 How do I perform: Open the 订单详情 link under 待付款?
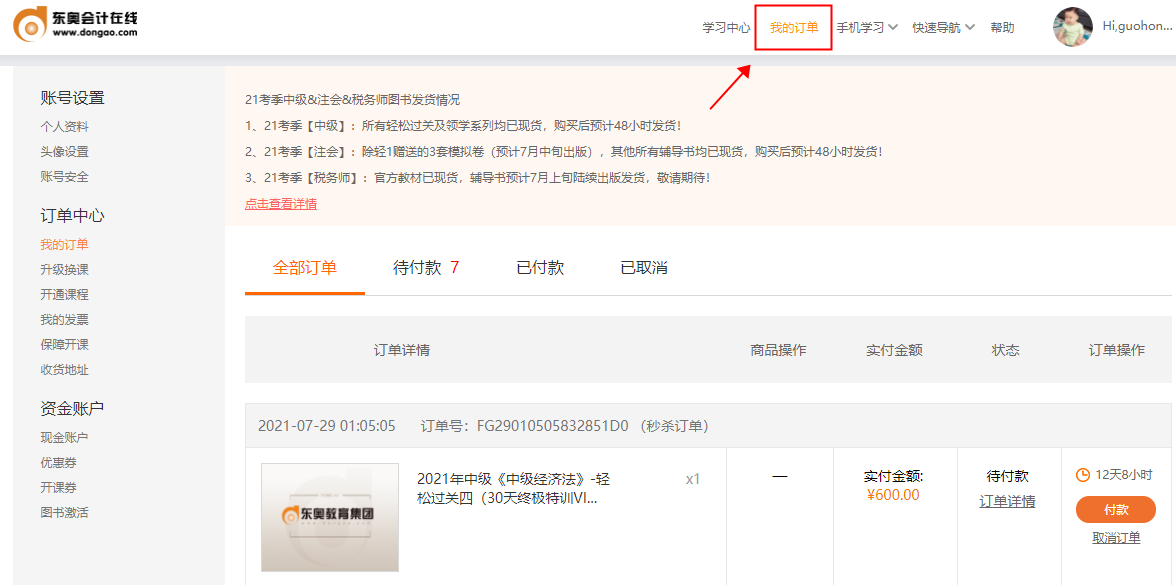coord(1007,502)
